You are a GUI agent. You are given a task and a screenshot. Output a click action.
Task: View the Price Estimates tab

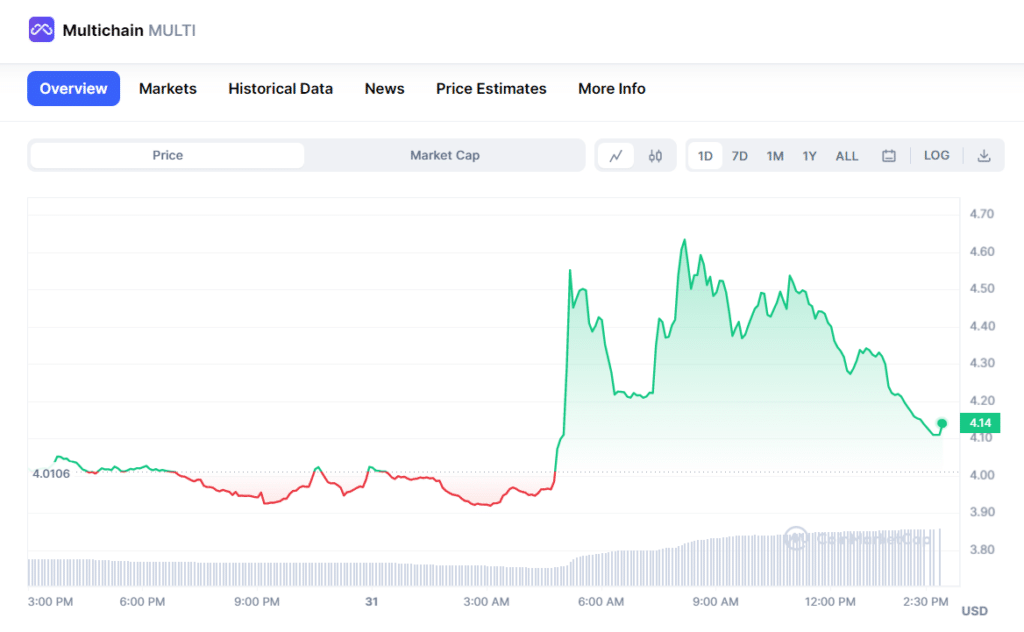tap(491, 89)
